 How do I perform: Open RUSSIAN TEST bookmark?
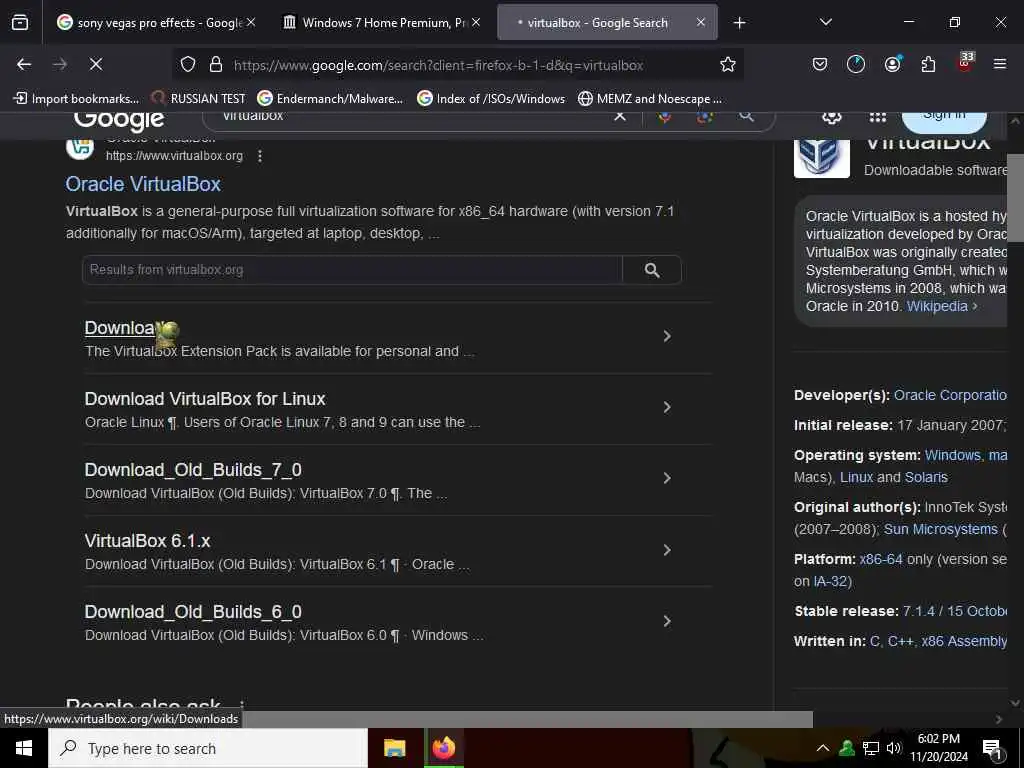(x=199, y=99)
